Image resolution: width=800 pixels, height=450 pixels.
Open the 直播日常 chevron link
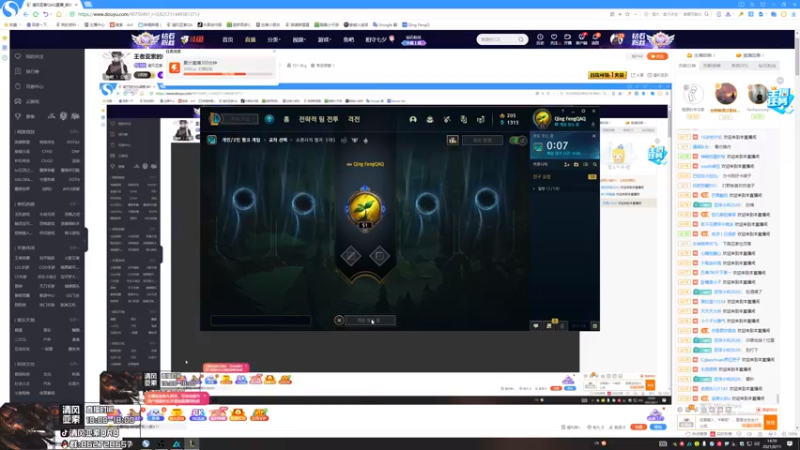751,55
